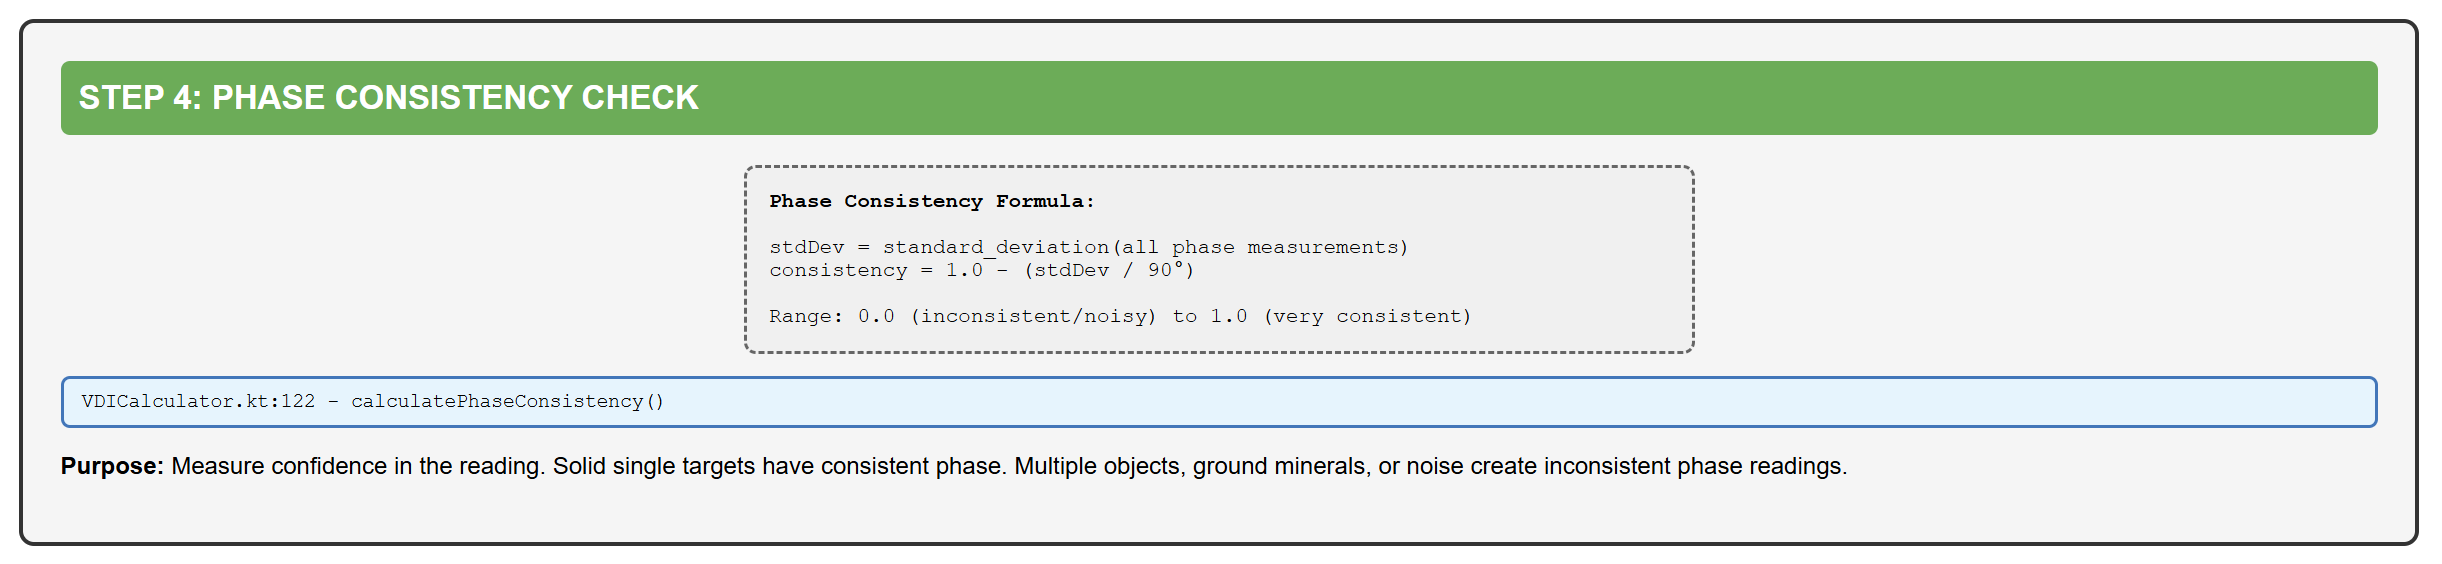
Task: Click the 'VDICalculator.kt:122' file reference
Action: 198,402
